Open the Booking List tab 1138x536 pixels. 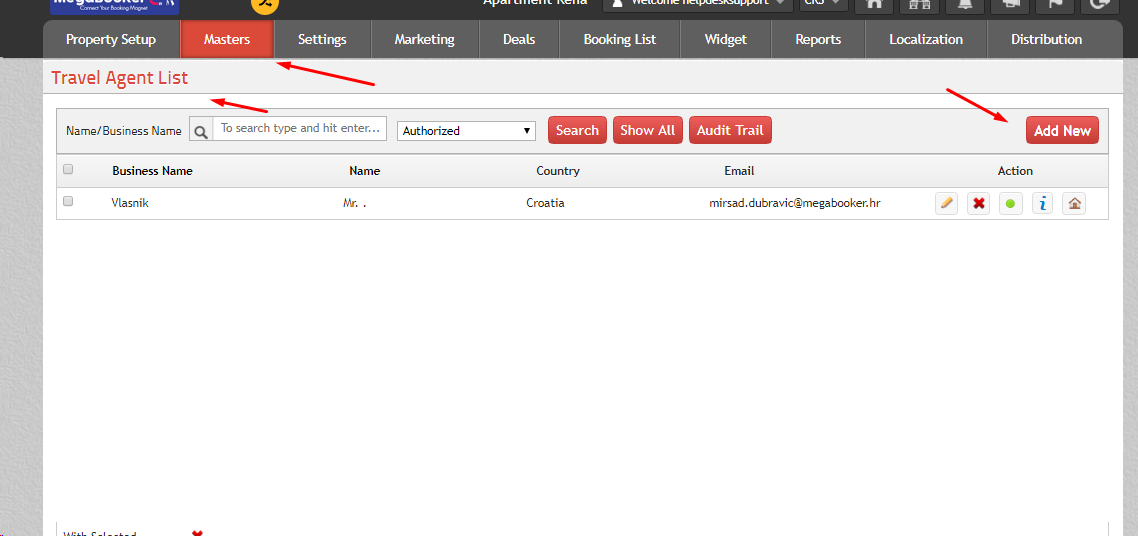click(x=620, y=40)
